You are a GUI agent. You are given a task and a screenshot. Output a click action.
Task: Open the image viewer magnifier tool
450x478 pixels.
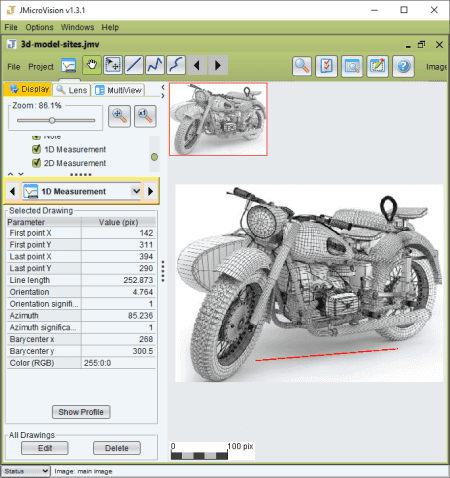pos(352,66)
